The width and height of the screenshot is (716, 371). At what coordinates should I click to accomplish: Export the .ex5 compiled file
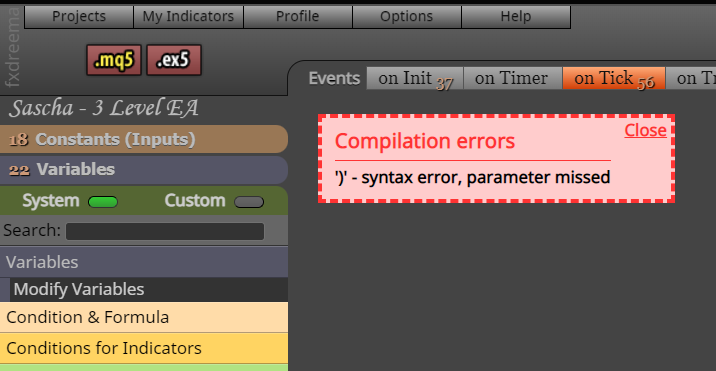pyautogui.click(x=174, y=60)
